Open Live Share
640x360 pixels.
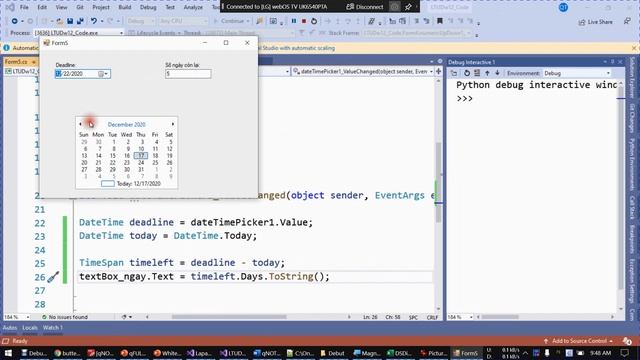pyautogui.click(x=596, y=22)
